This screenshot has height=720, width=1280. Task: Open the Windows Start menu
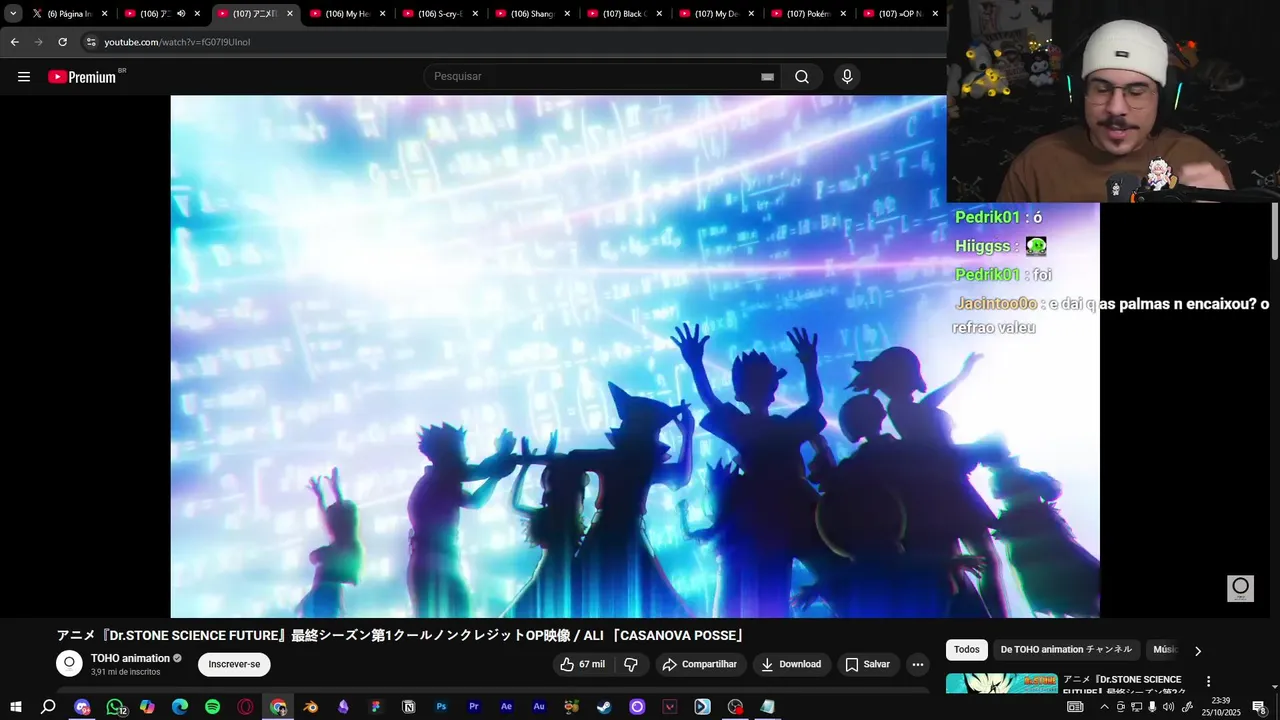[16, 707]
